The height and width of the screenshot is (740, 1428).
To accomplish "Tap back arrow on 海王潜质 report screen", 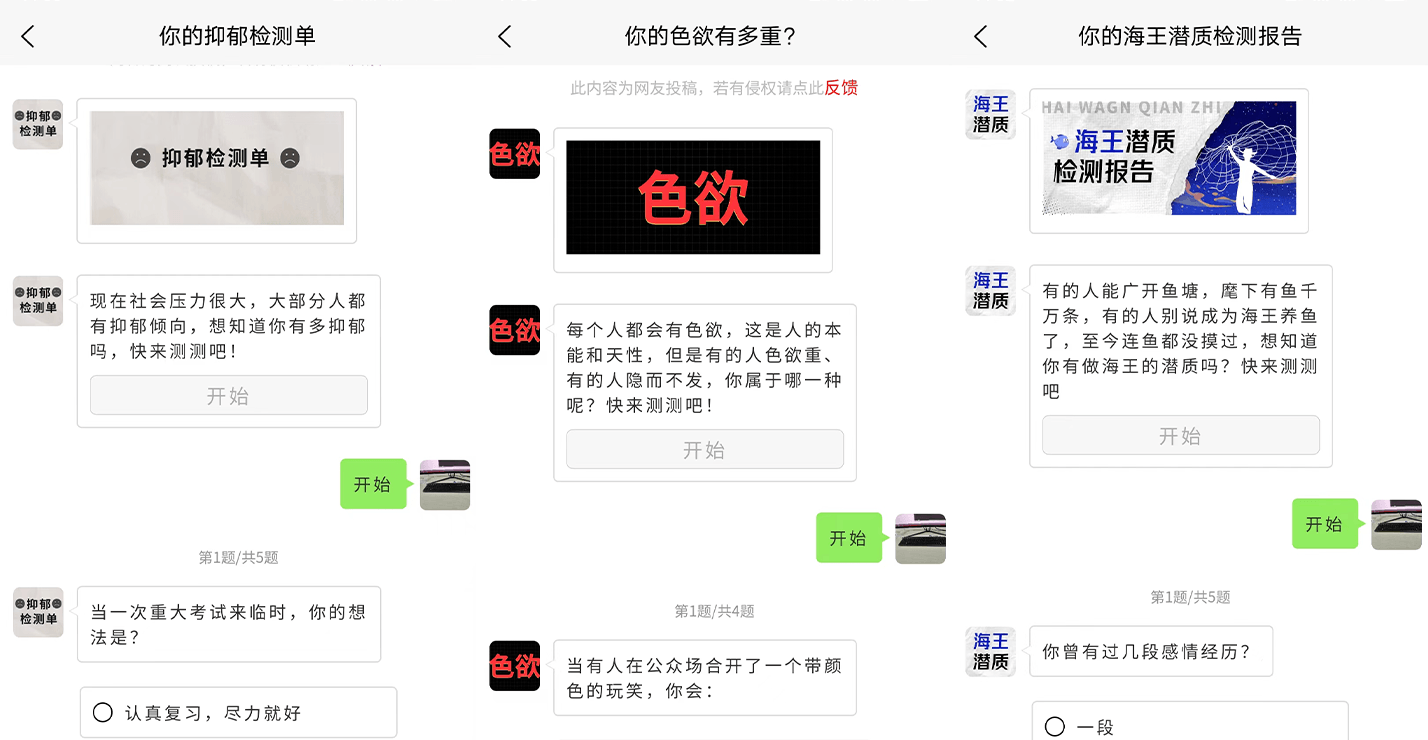I will tap(980, 37).
